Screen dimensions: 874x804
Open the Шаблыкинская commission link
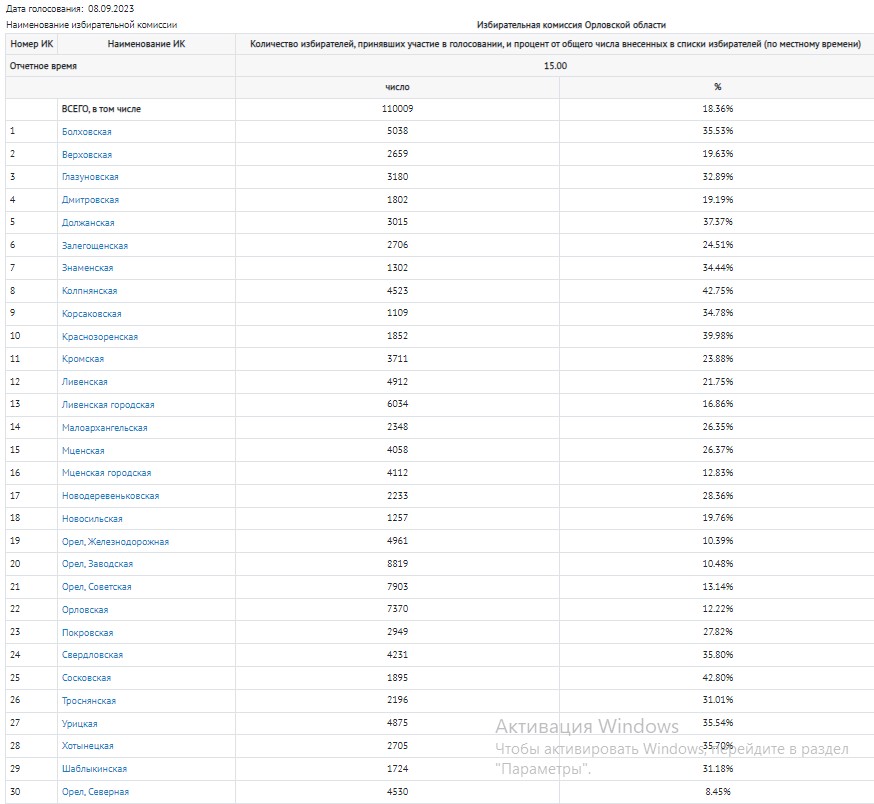point(94,768)
